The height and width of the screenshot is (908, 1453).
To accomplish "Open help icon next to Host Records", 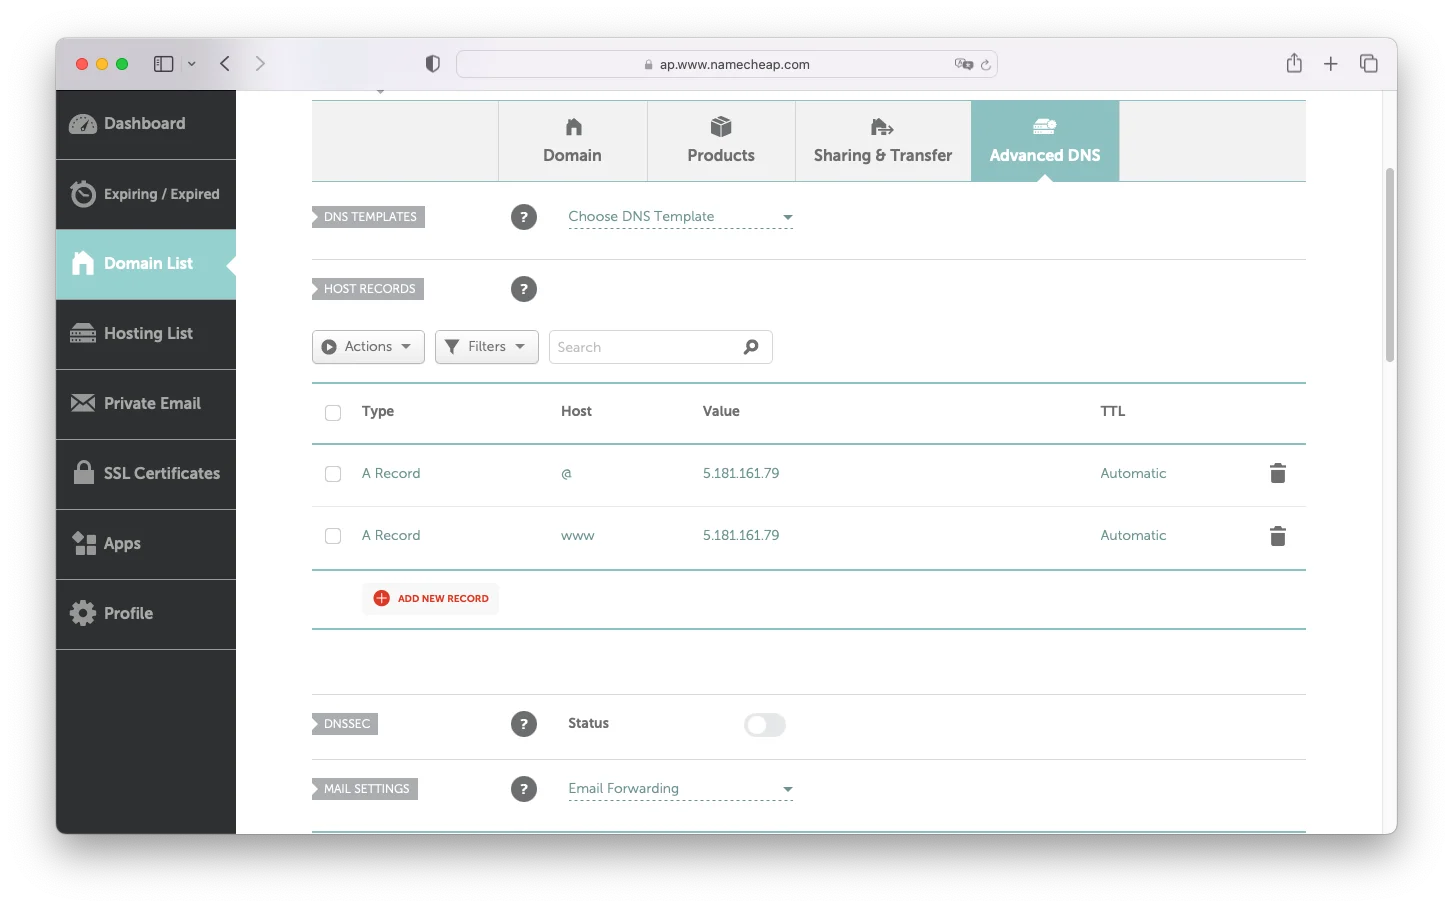I will [524, 289].
